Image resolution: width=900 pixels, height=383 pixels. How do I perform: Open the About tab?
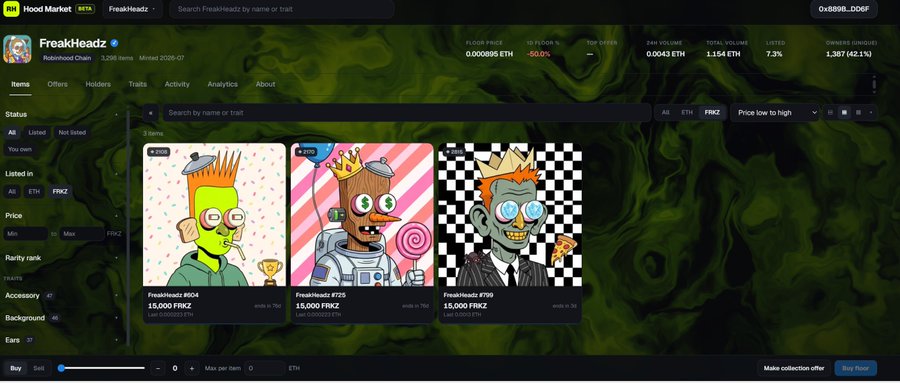point(265,84)
